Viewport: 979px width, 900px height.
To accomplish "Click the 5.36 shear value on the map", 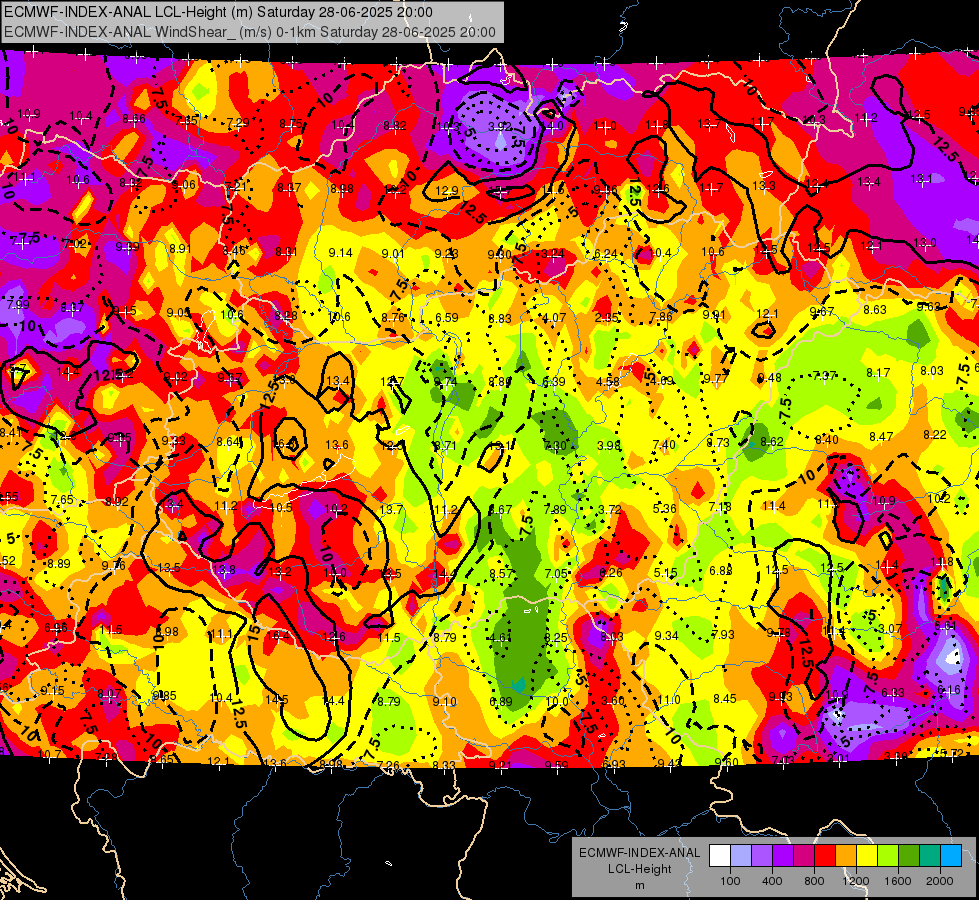I will (664, 508).
